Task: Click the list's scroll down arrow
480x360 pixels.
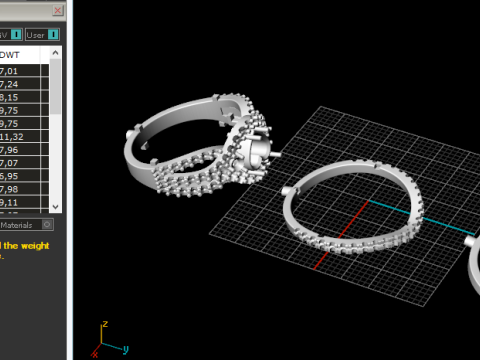Action: pyautogui.click(x=55, y=207)
